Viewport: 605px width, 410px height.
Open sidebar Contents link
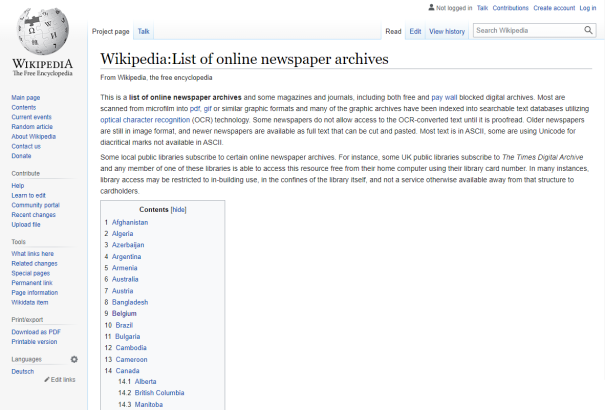[x=24, y=107]
